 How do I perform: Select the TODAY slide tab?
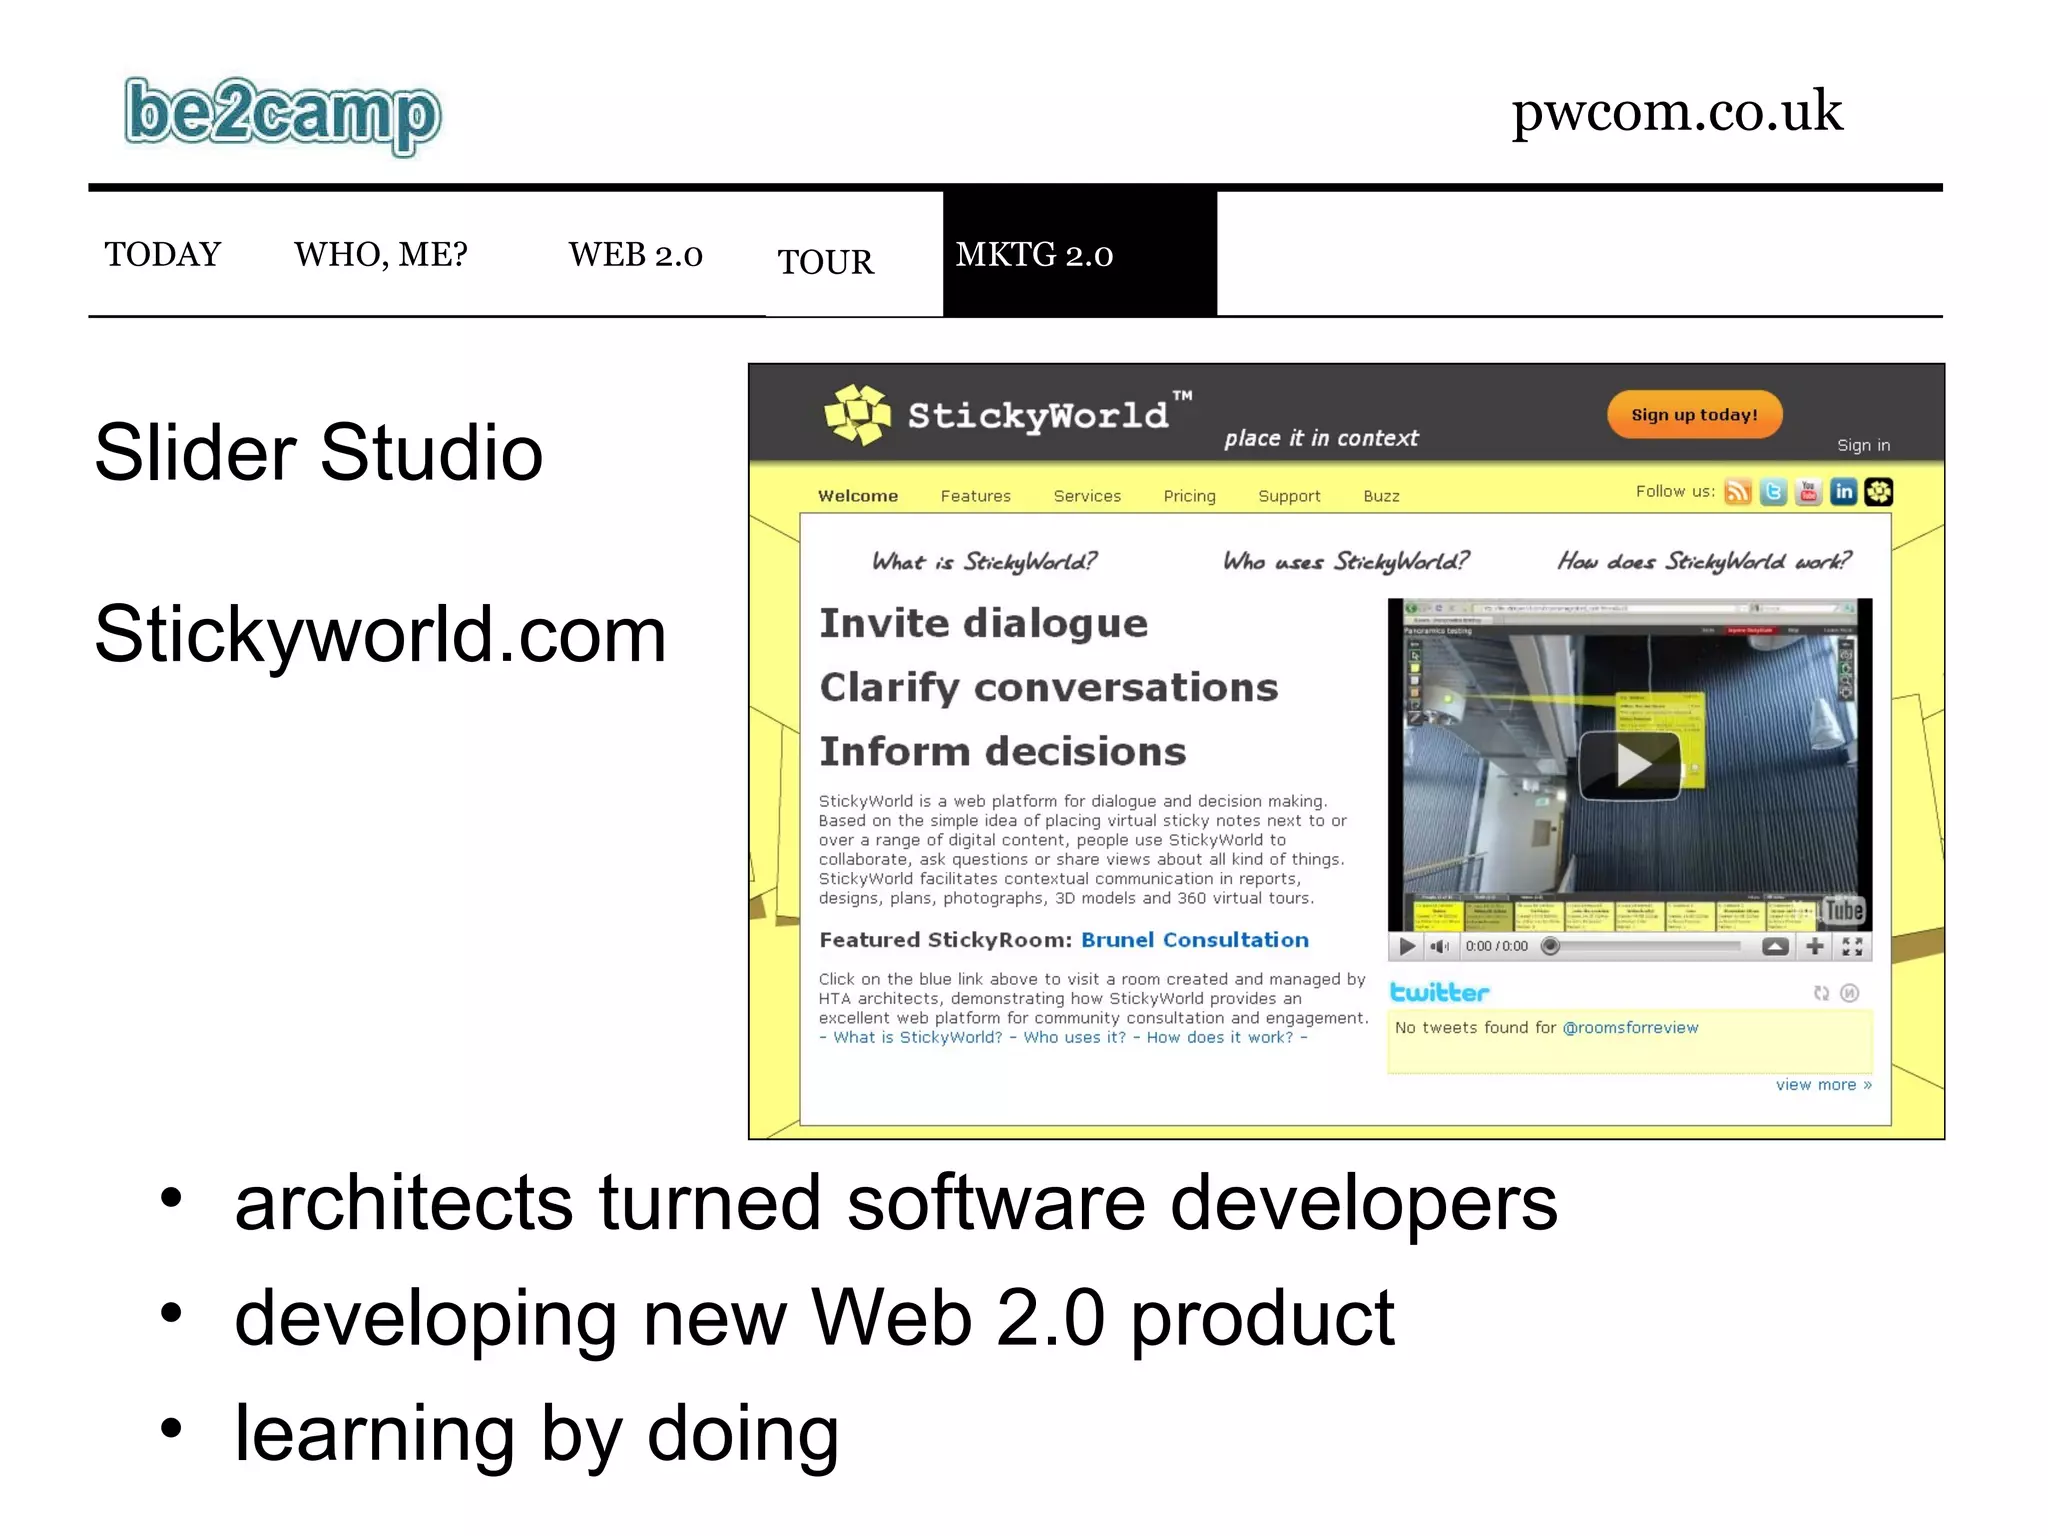163,254
